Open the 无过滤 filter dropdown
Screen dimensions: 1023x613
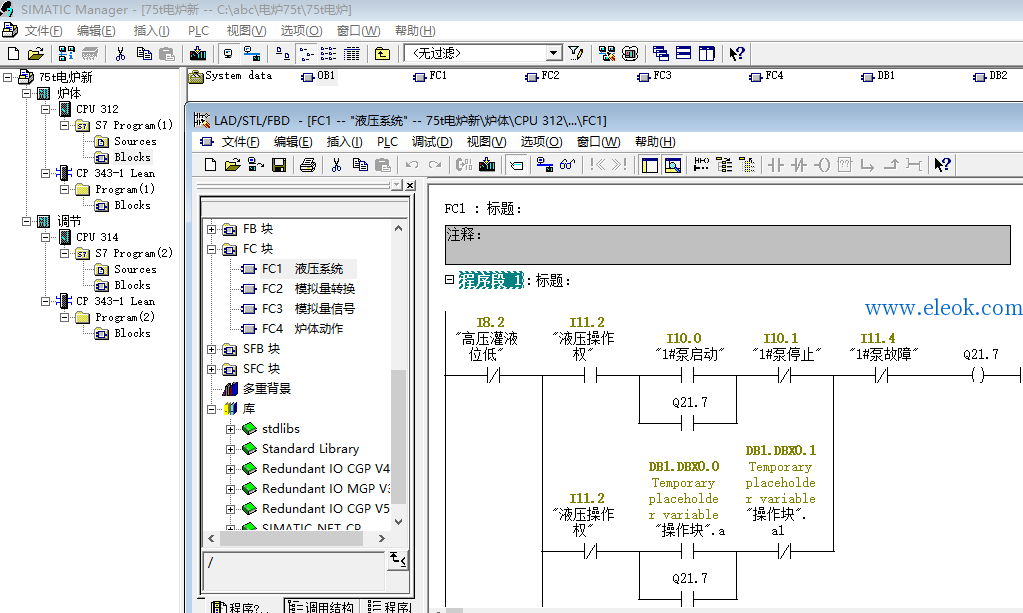[553, 53]
